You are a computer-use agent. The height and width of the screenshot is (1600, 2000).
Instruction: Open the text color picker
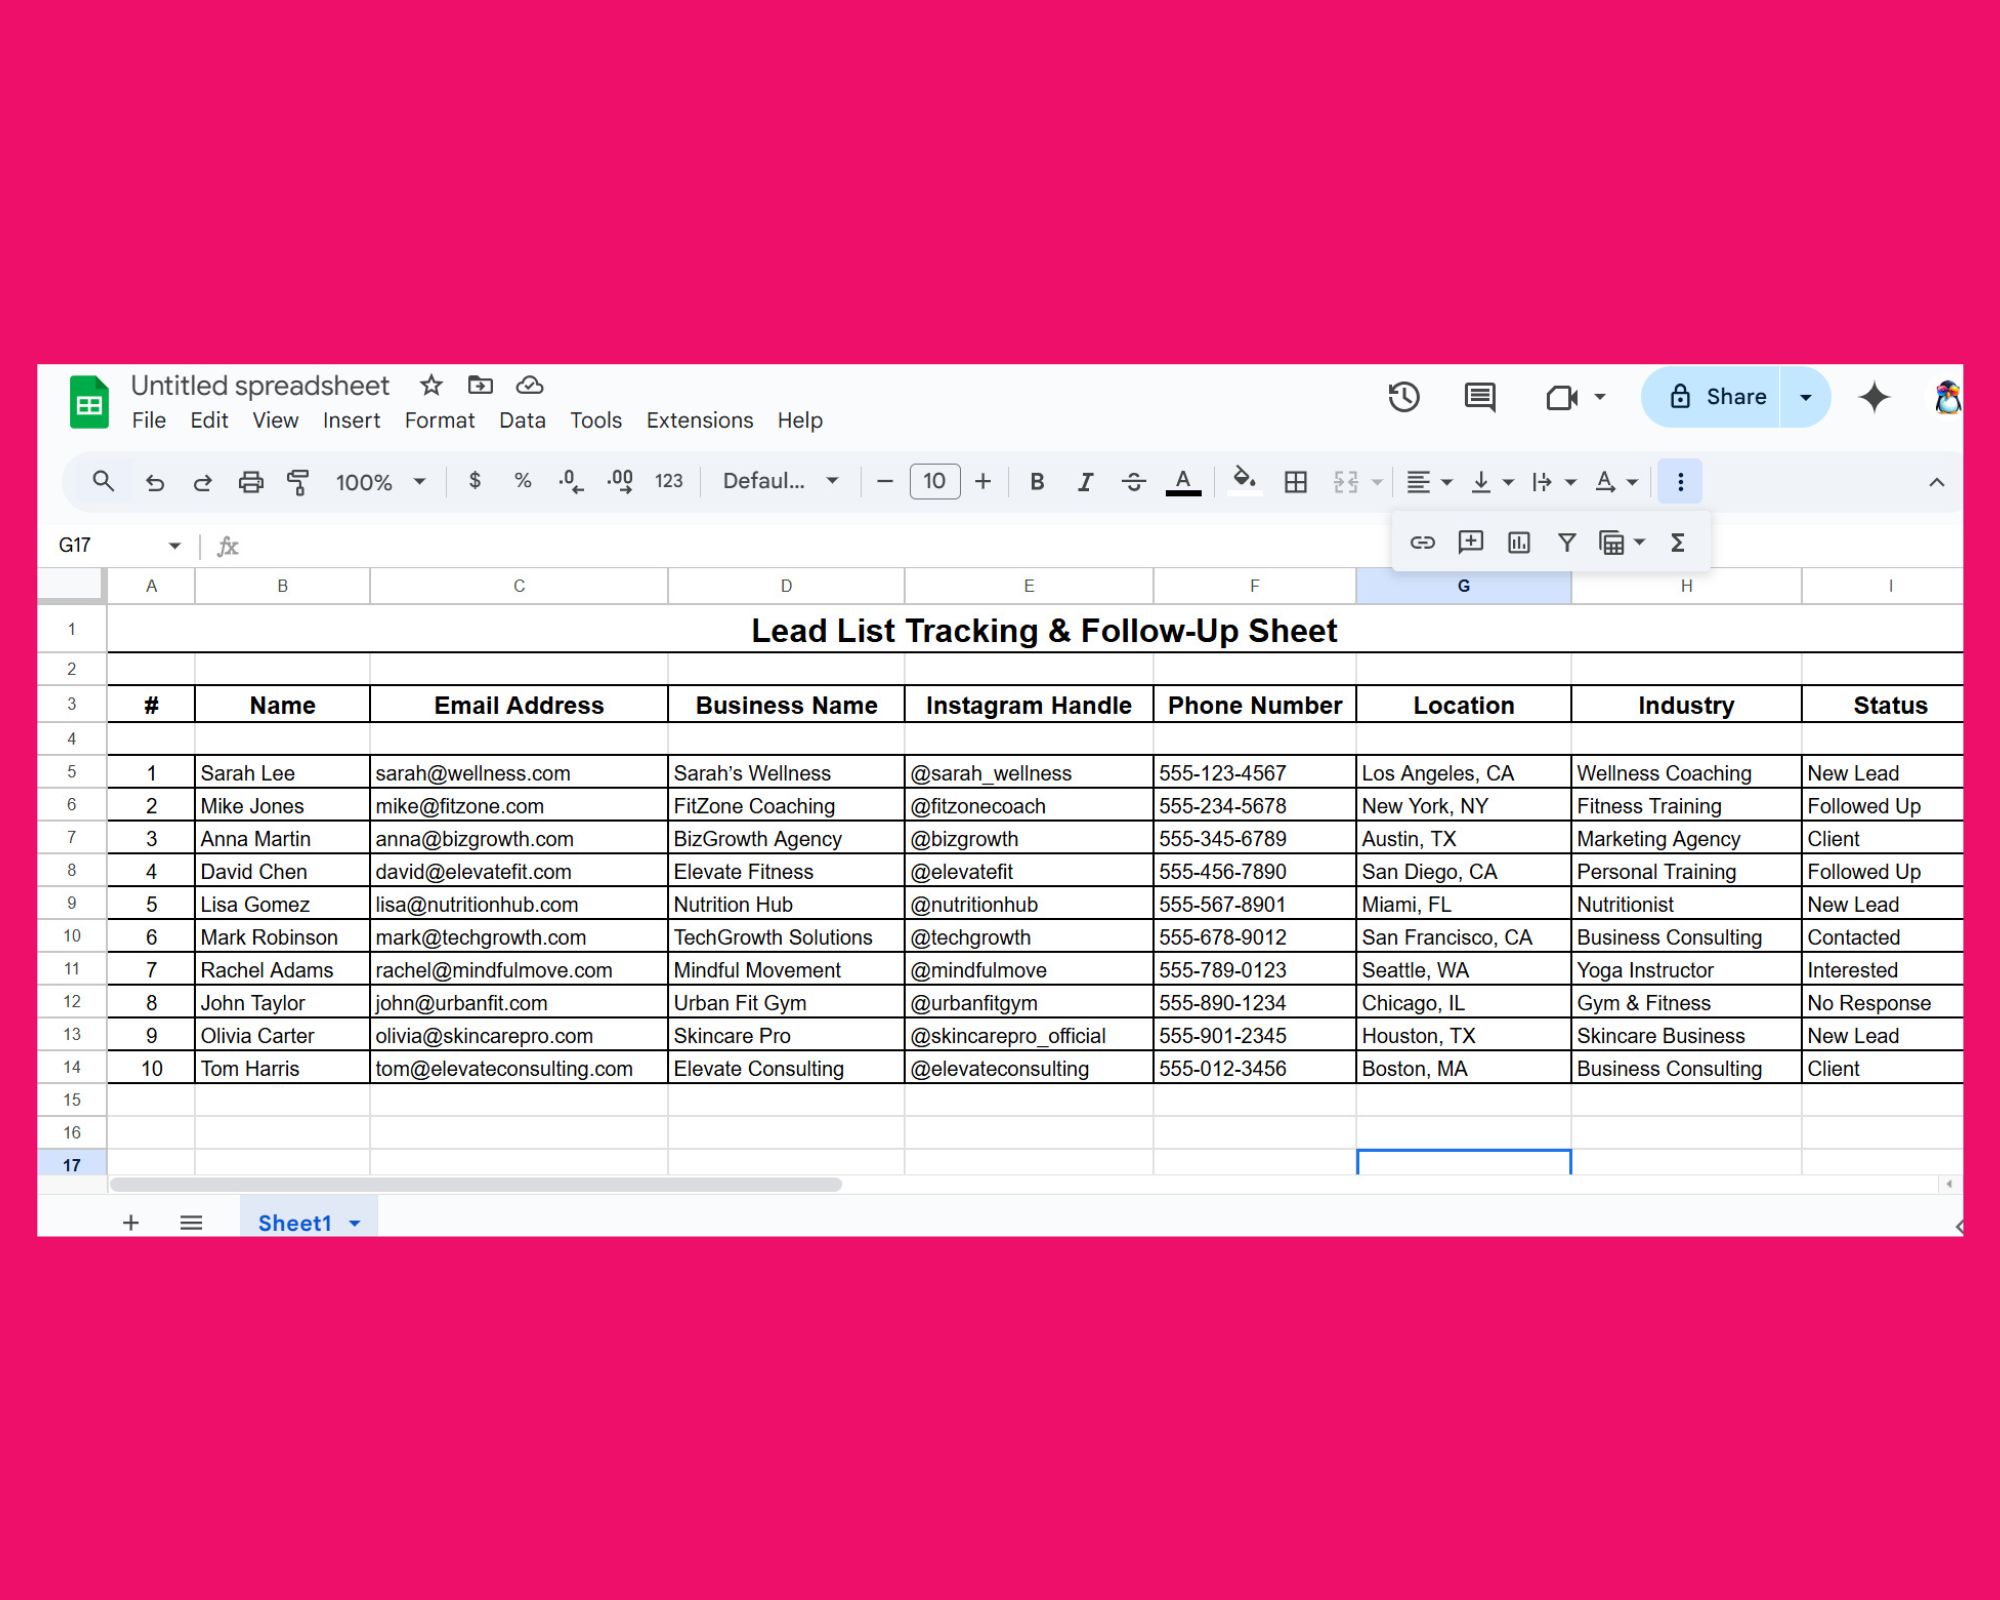coord(1183,482)
